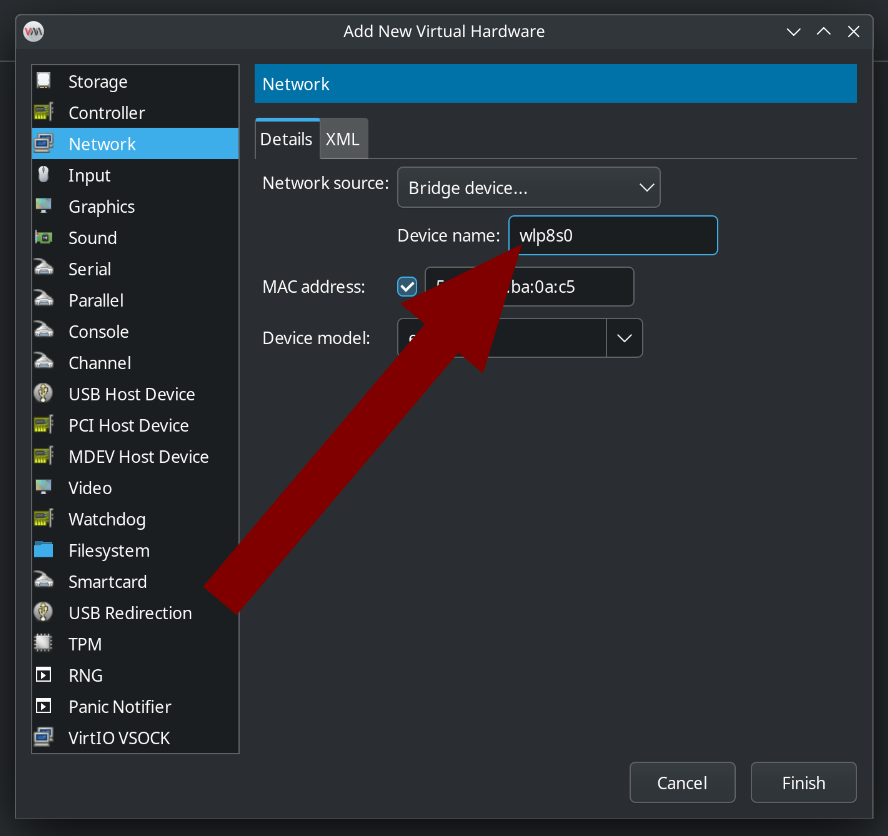Uncheck the MAC address checkbox
Viewport: 888px width, 836px height.
[x=407, y=287]
